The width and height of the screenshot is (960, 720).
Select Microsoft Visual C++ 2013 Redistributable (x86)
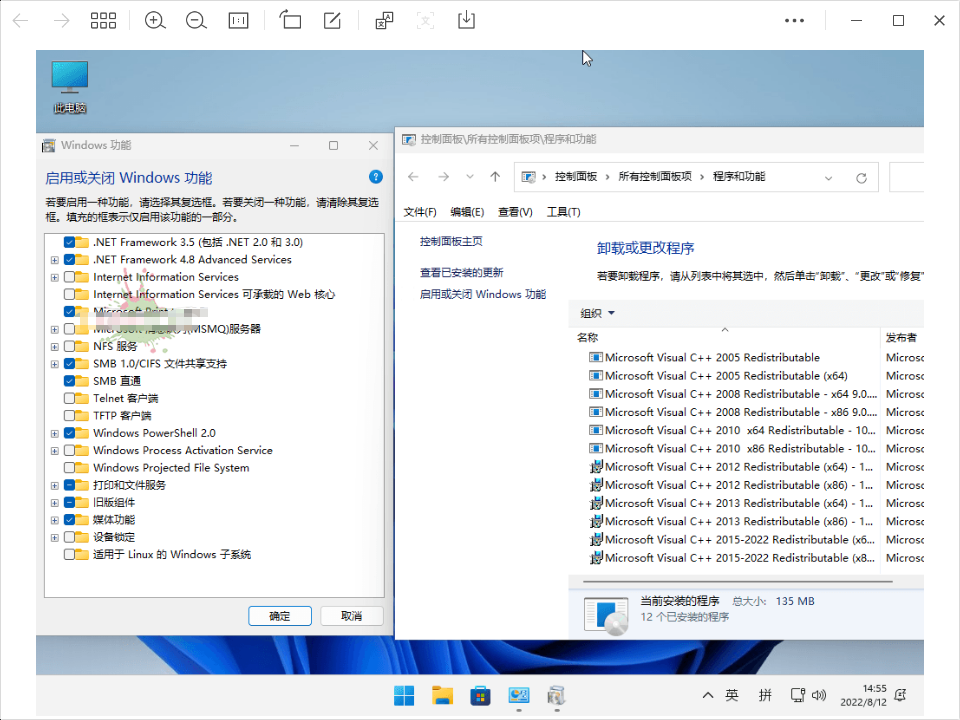(732, 522)
